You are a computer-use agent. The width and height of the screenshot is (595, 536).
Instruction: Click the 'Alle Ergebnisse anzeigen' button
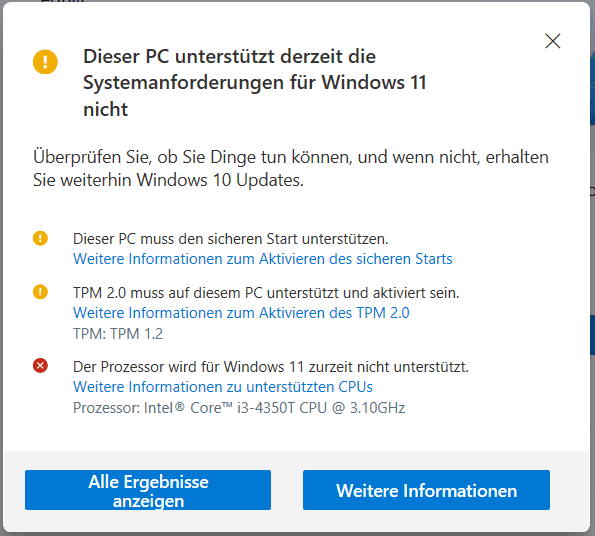click(x=148, y=490)
